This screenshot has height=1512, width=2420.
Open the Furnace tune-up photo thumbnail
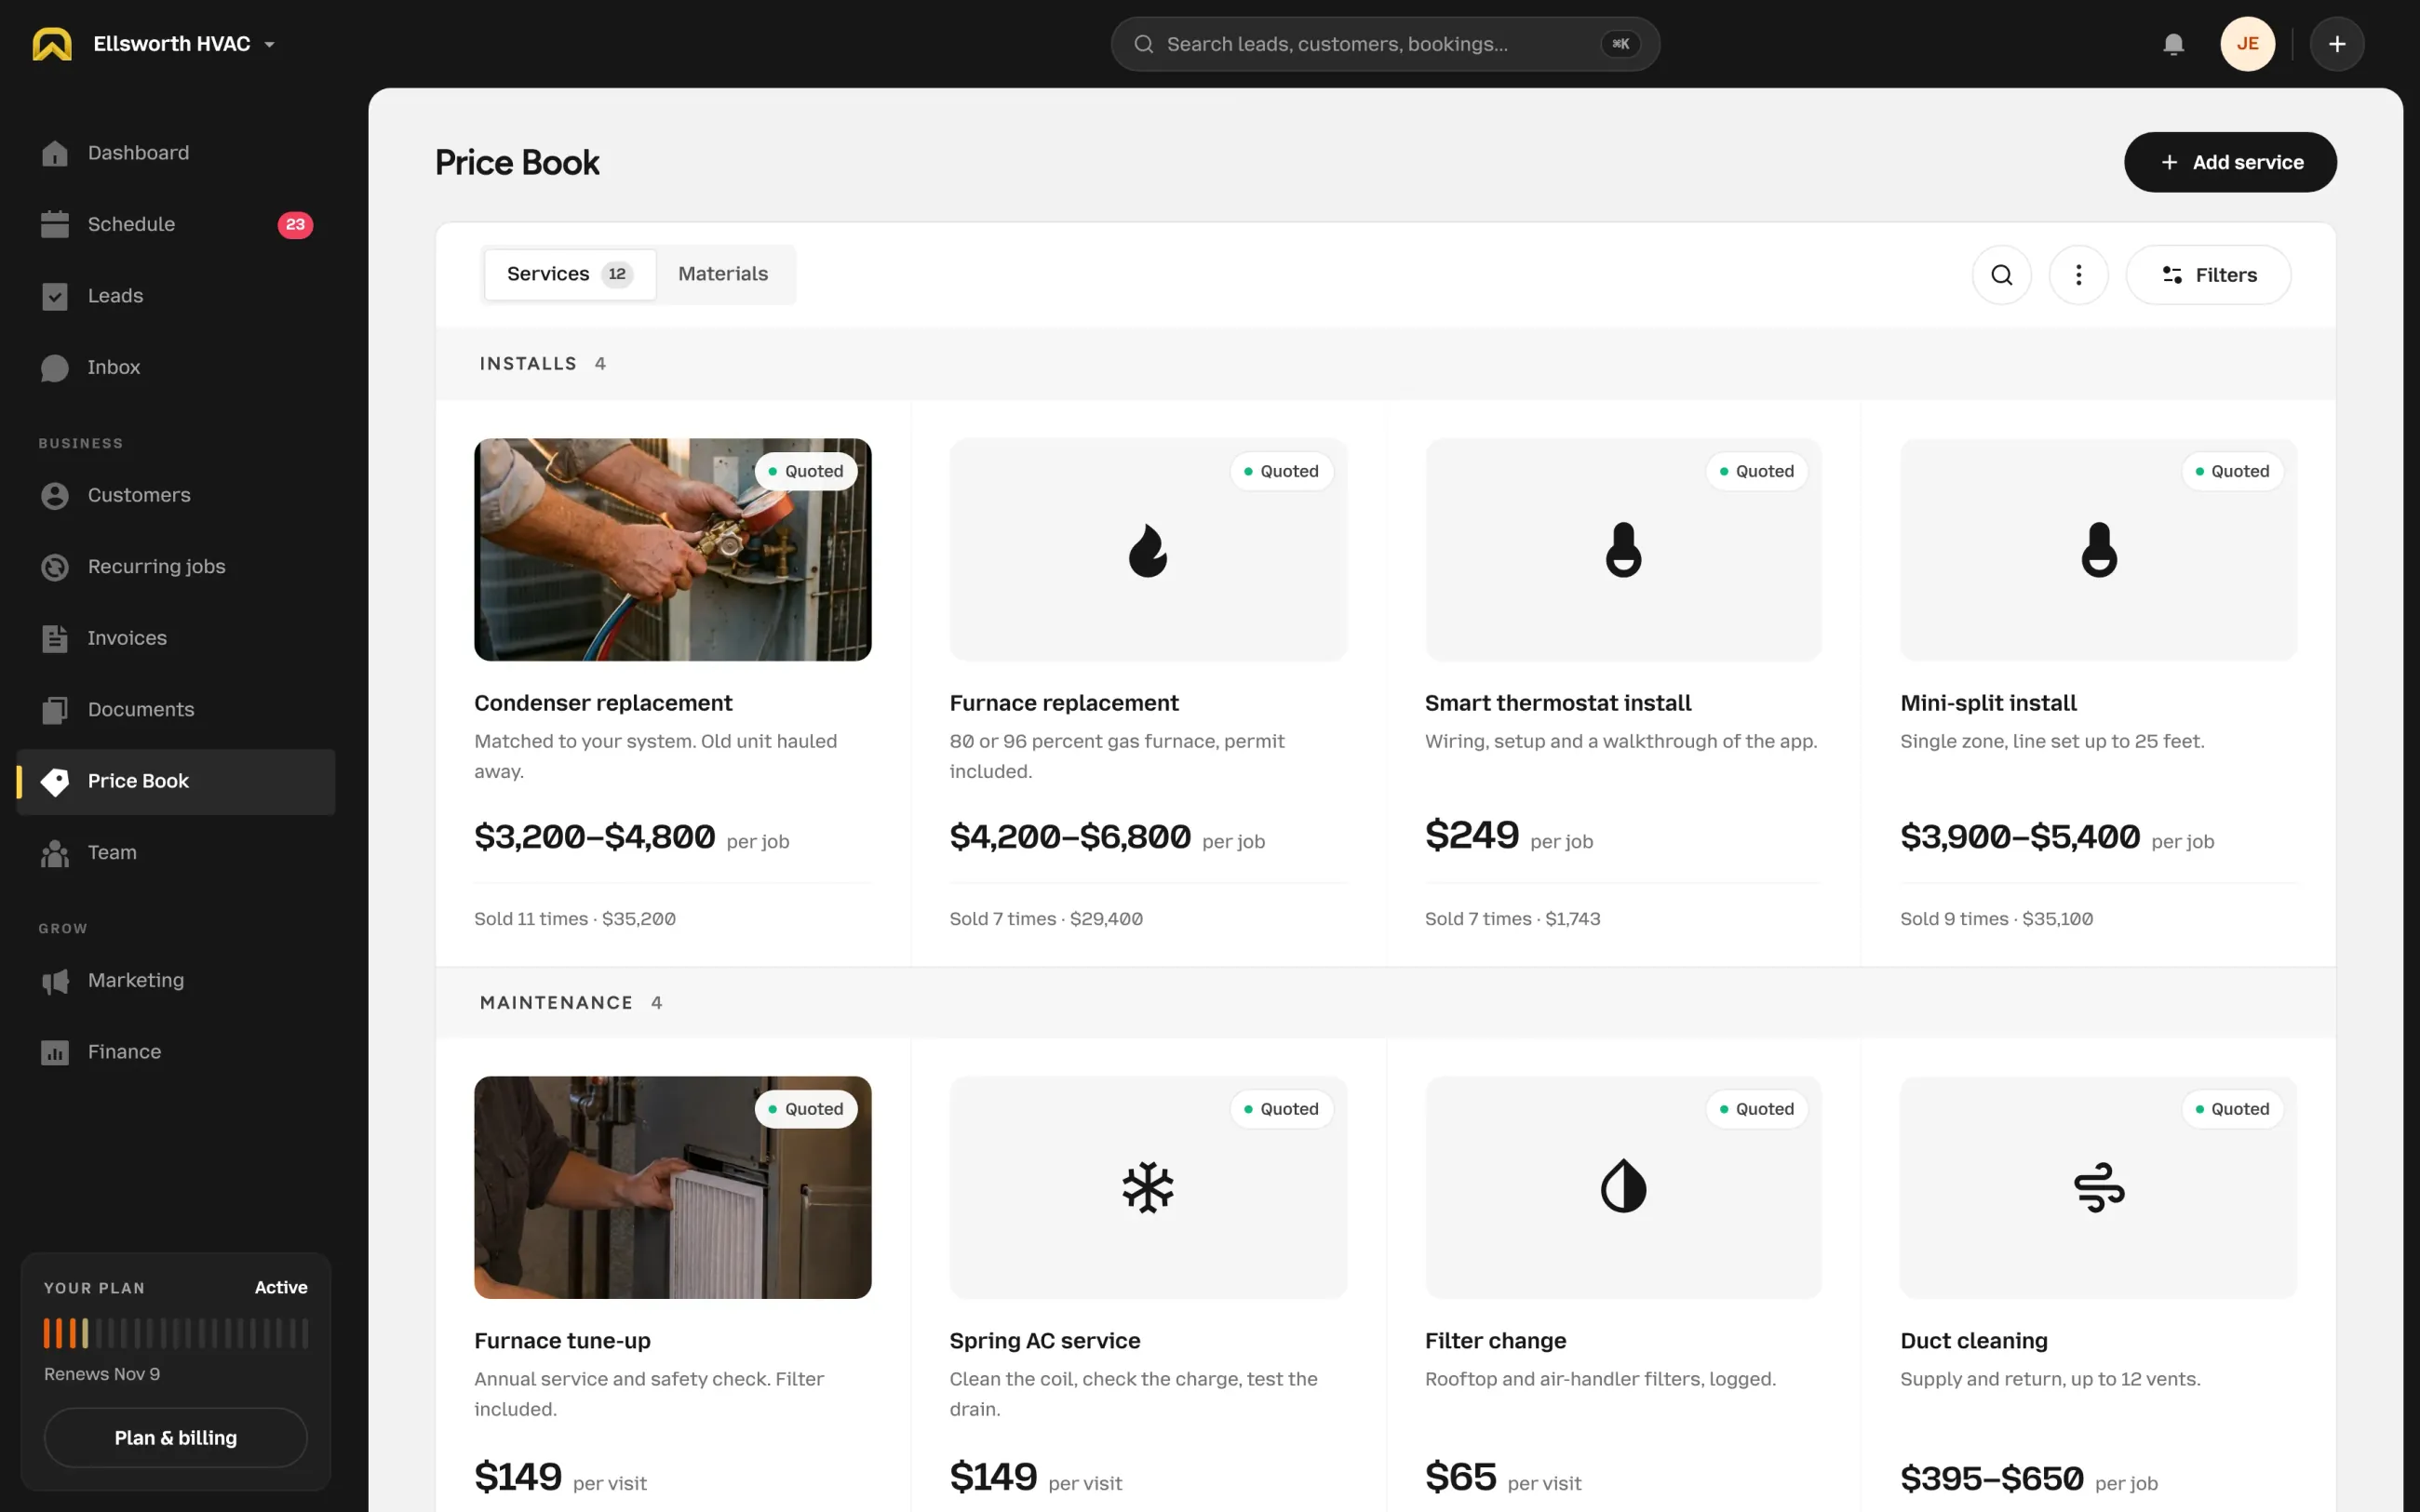672,1187
